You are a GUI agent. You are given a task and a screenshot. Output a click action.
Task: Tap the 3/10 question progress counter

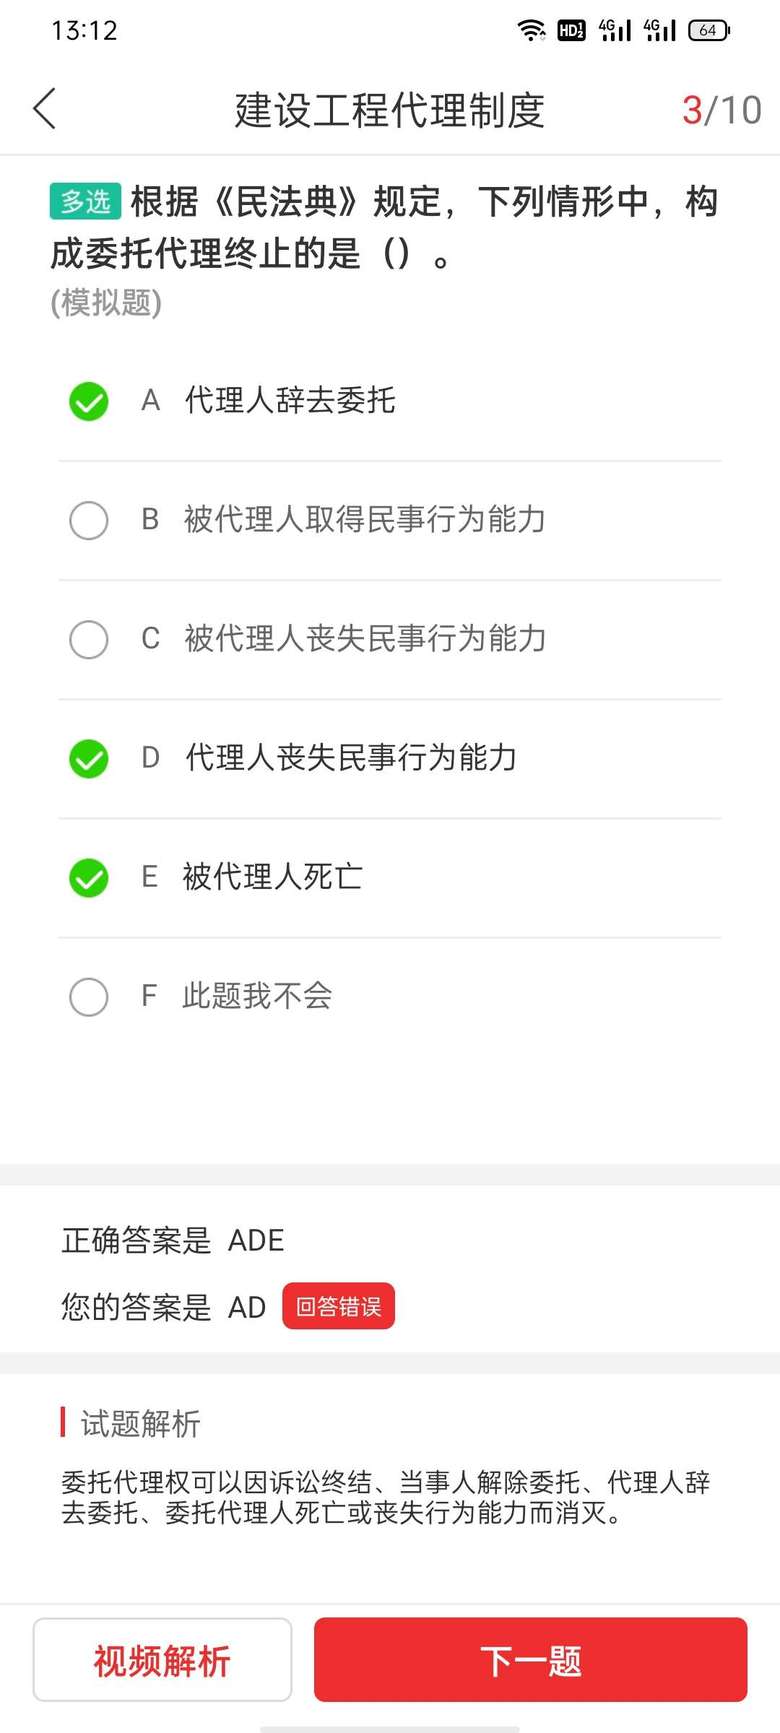(721, 110)
